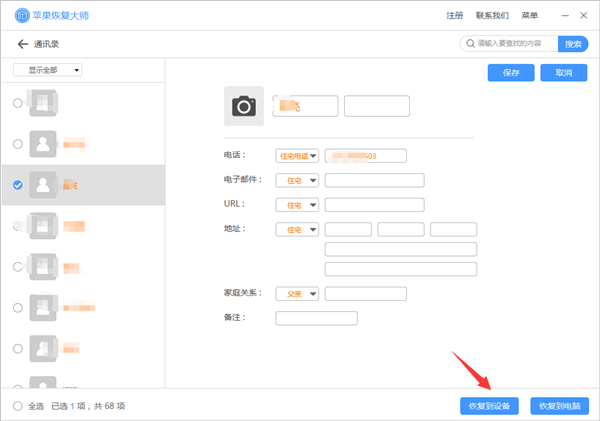
Task: Uncheck the selected contact's checkmark
Action: point(18,185)
